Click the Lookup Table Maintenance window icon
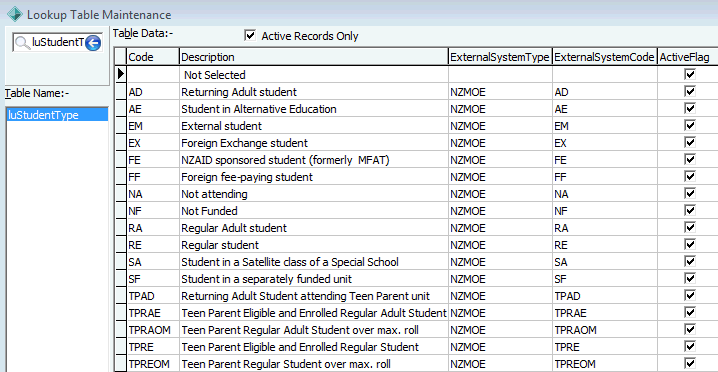 [x=14, y=14]
